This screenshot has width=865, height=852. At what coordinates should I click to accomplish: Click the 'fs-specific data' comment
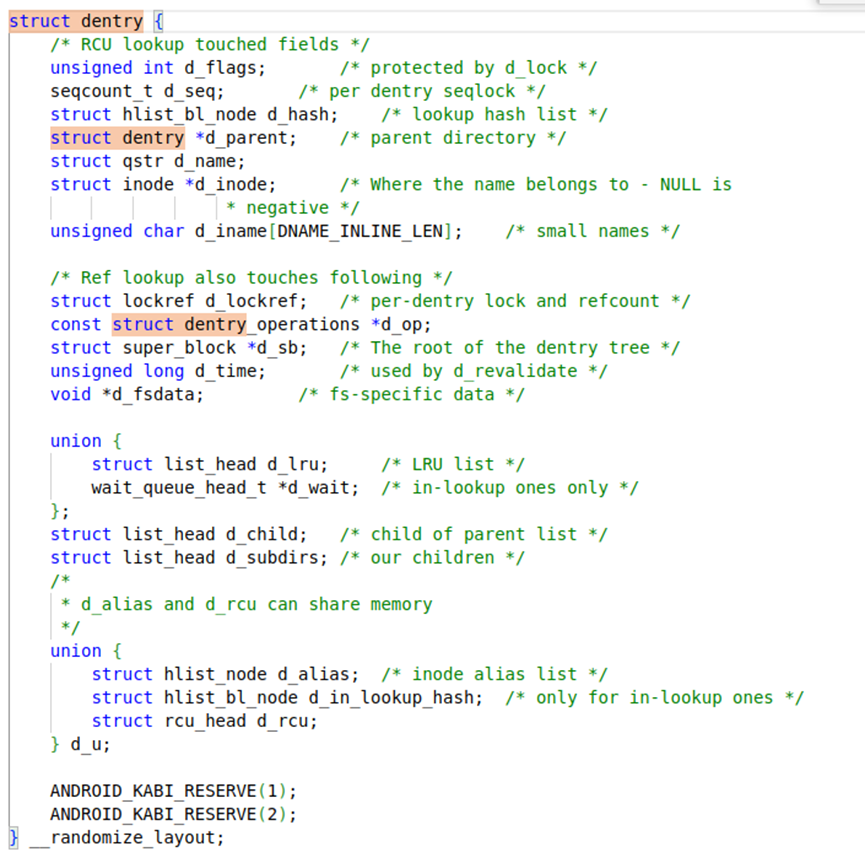[412, 395]
